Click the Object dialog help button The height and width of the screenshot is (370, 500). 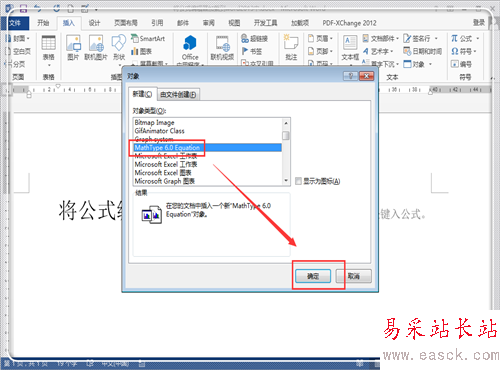pos(350,76)
